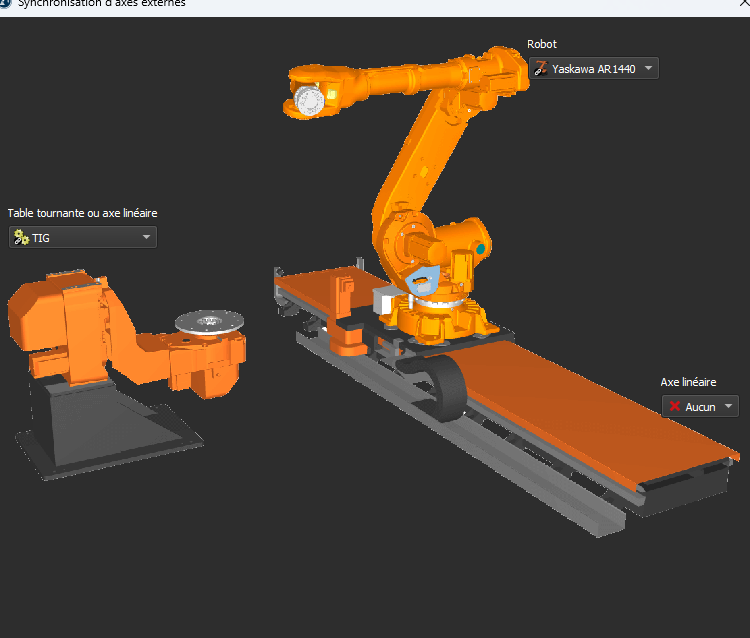The image size is (750, 638).
Task: Click the Yaskawa robot icon in Robot dropdown
Action: click(541, 69)
